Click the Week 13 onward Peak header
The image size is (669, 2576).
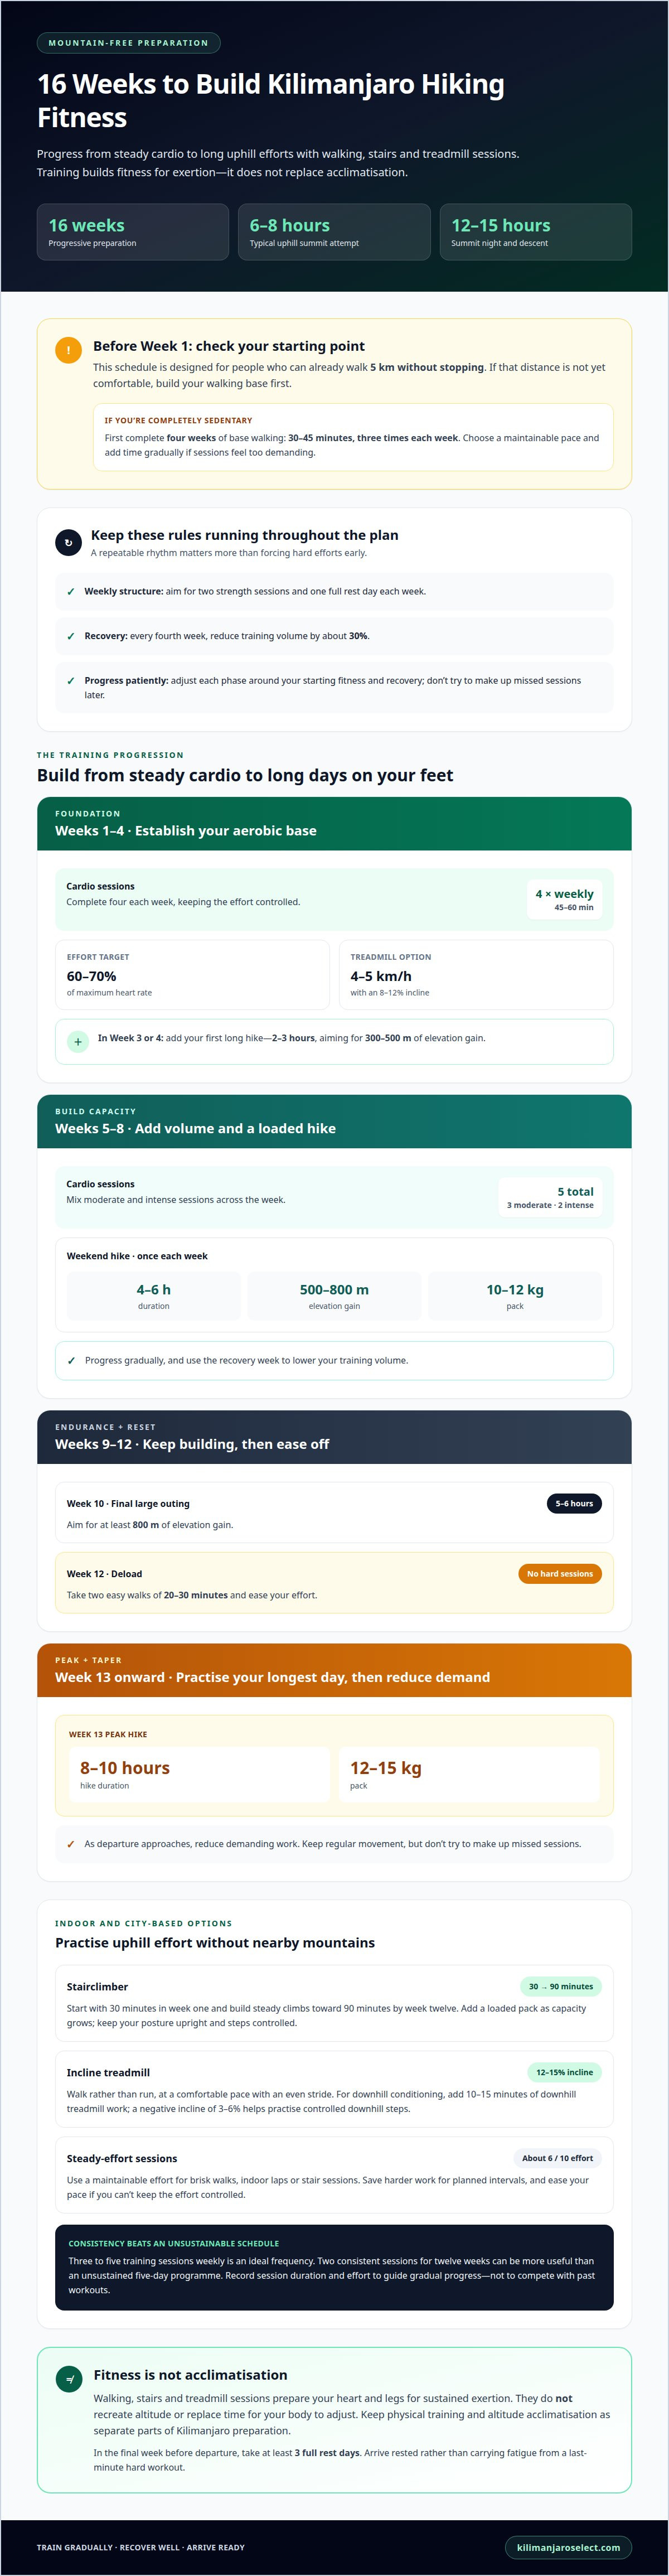pyautogui.click(x=334, y=1670)
